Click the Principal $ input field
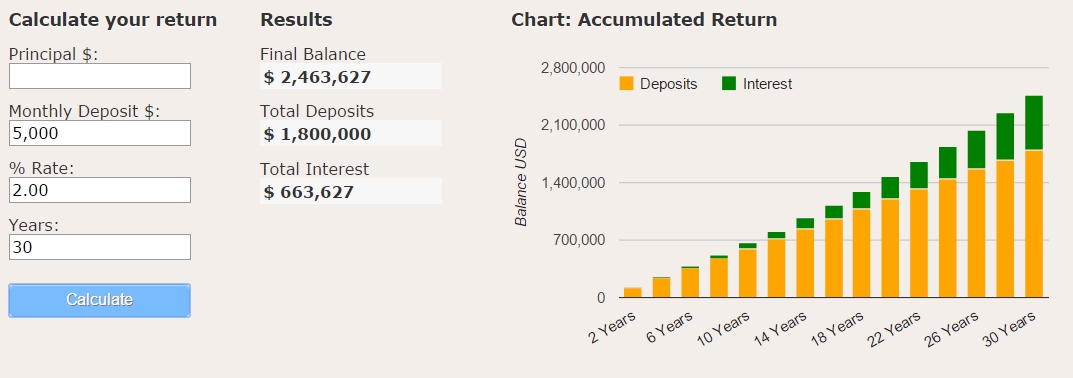 tap(100, 76)
